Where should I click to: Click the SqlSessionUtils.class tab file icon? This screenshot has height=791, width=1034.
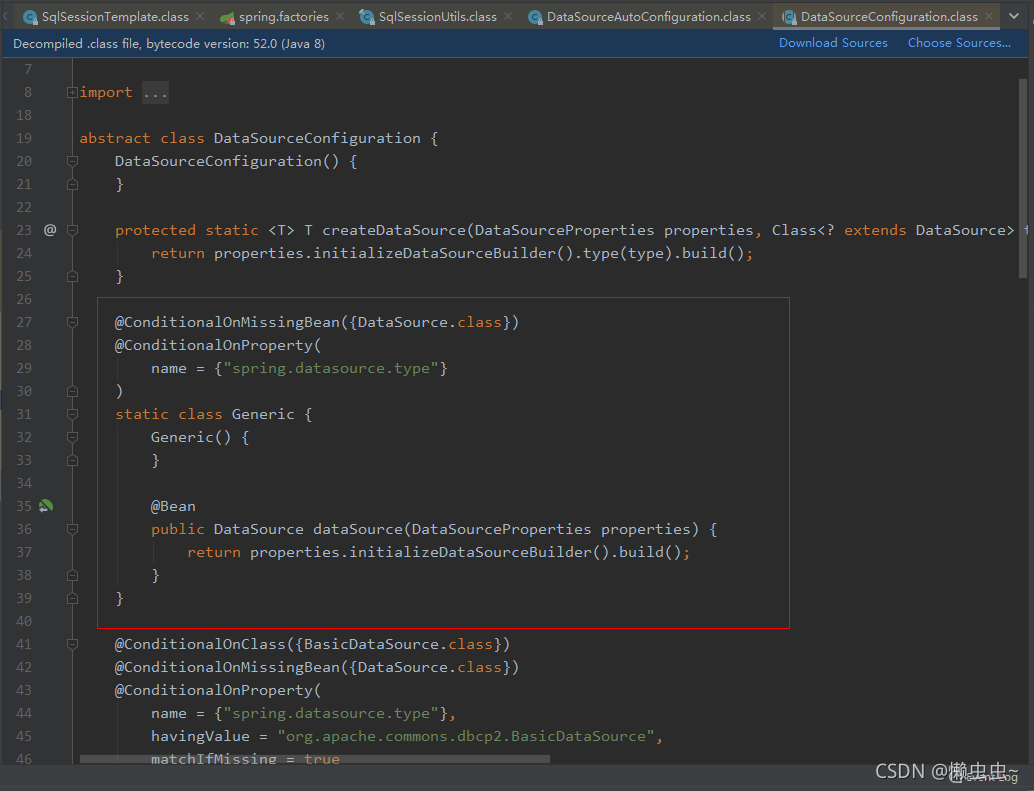(x=367, y=17)
